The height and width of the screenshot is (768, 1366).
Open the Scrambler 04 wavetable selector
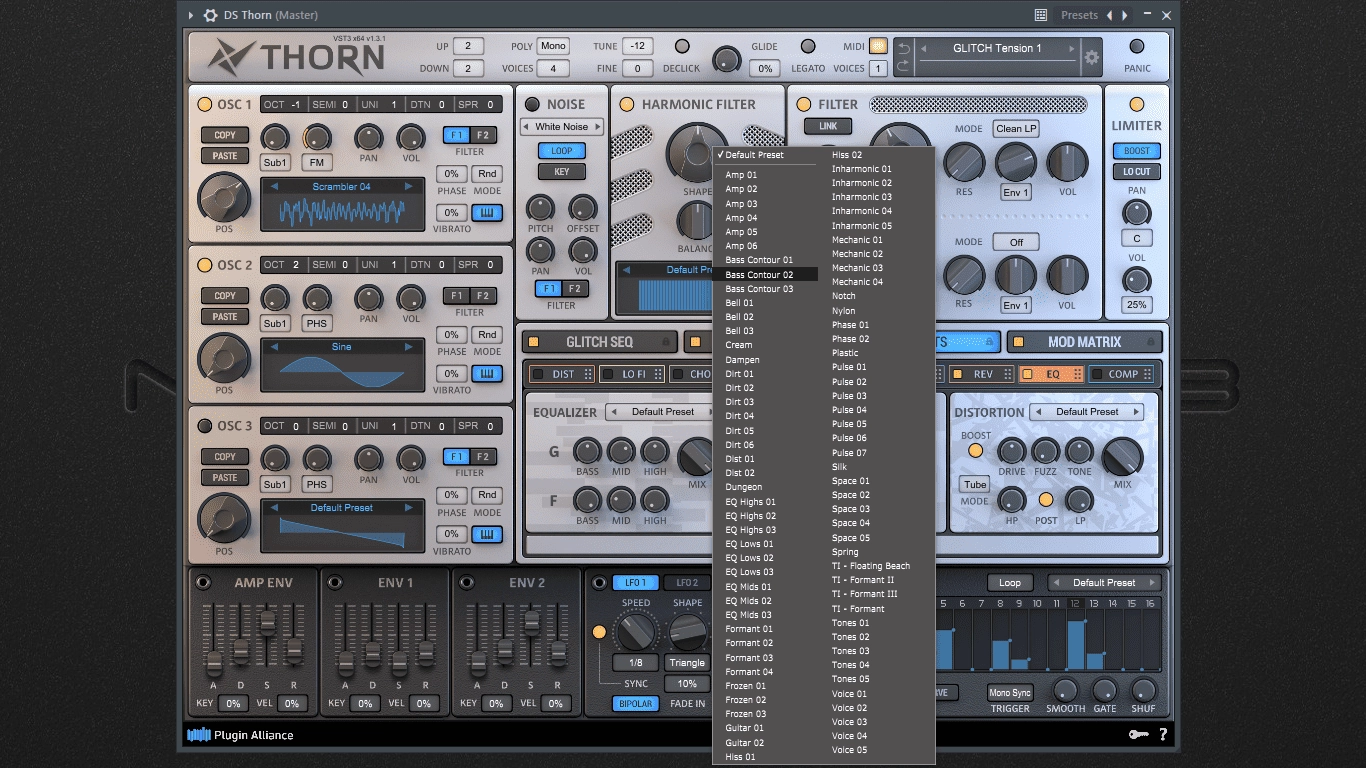coord(342,187)
